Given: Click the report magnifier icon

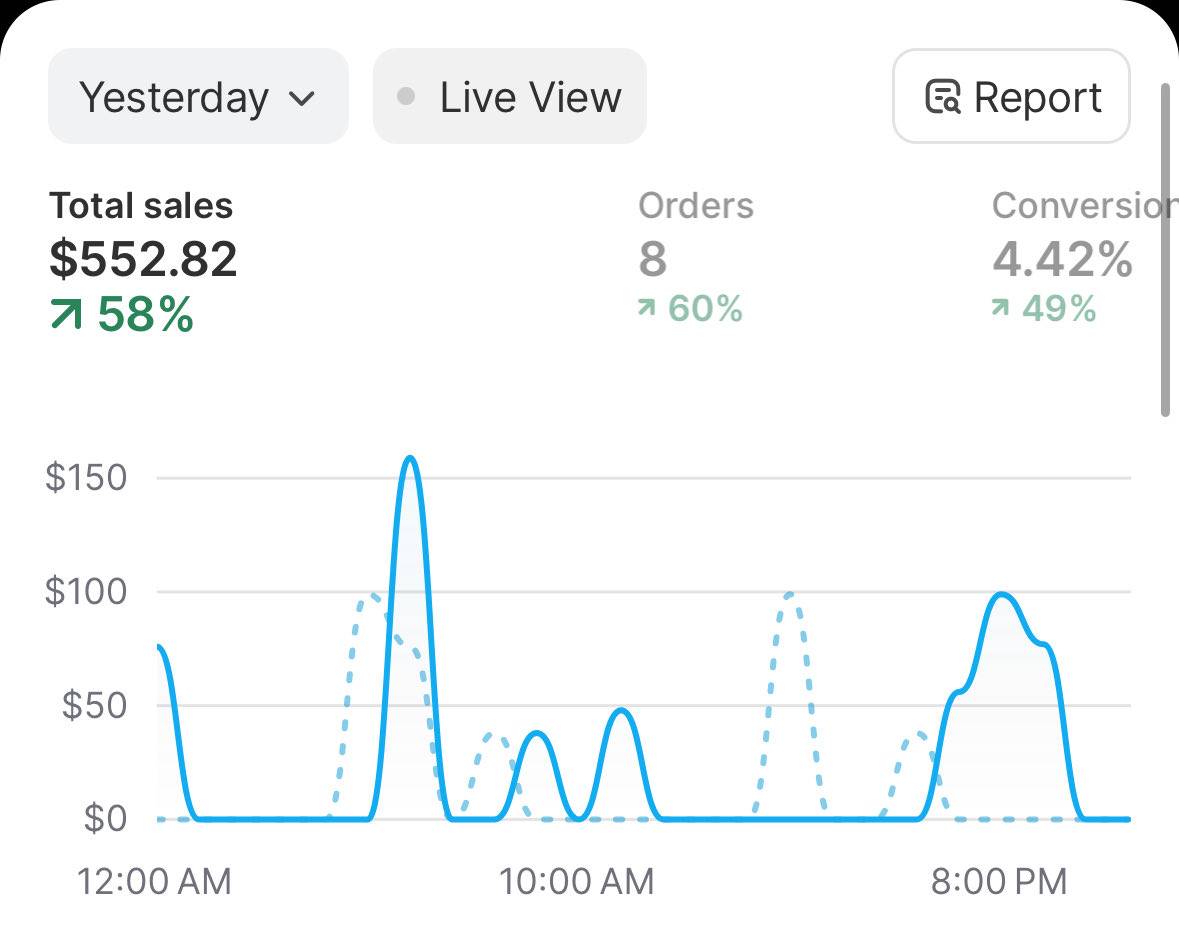Looking at the screenshot, I should click(943, 97).
